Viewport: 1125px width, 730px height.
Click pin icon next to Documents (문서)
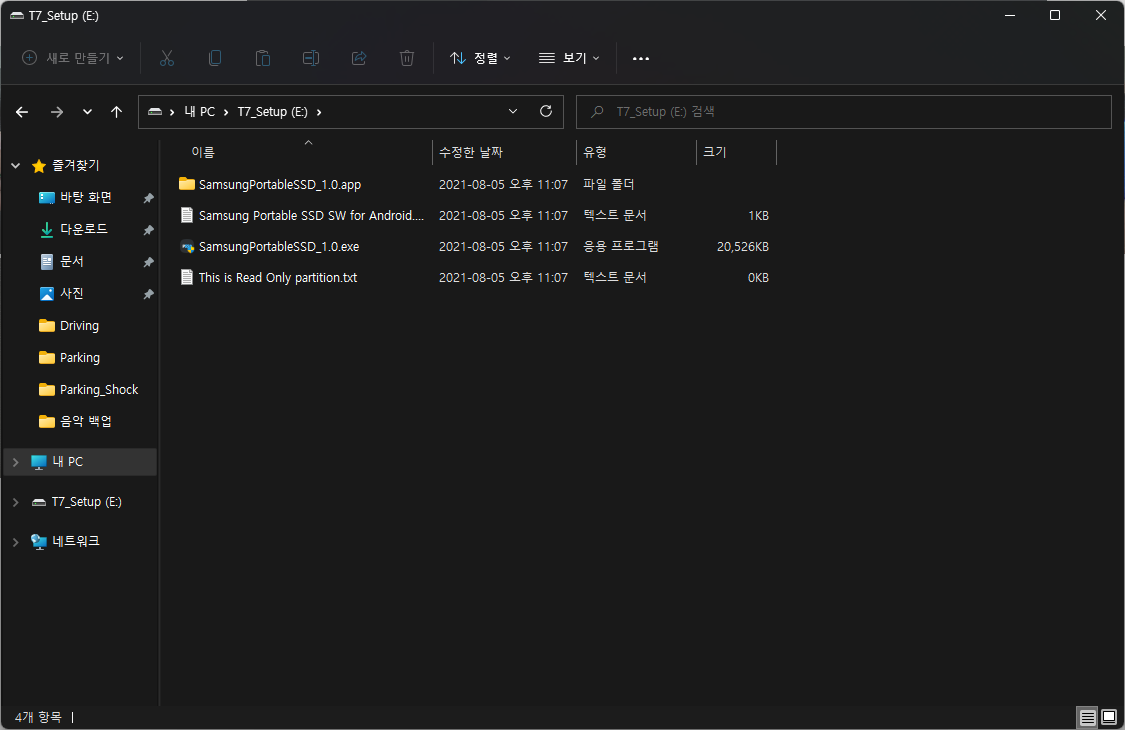(149, 263)
